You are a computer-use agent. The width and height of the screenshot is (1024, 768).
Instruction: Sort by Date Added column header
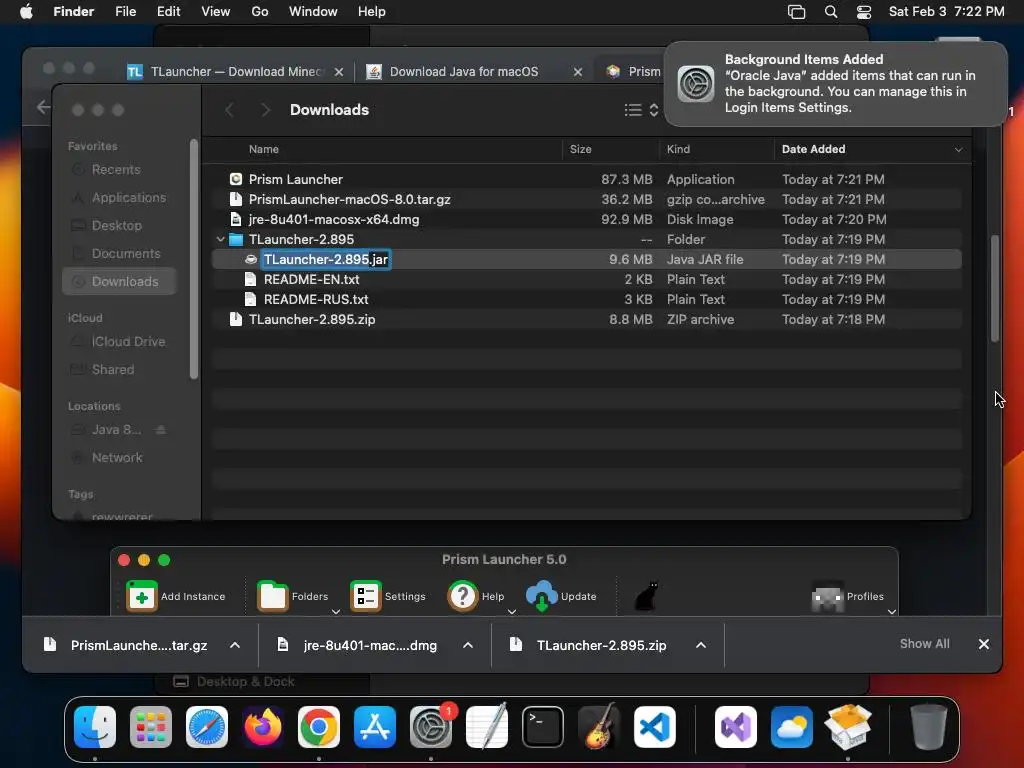coord(813,149)
